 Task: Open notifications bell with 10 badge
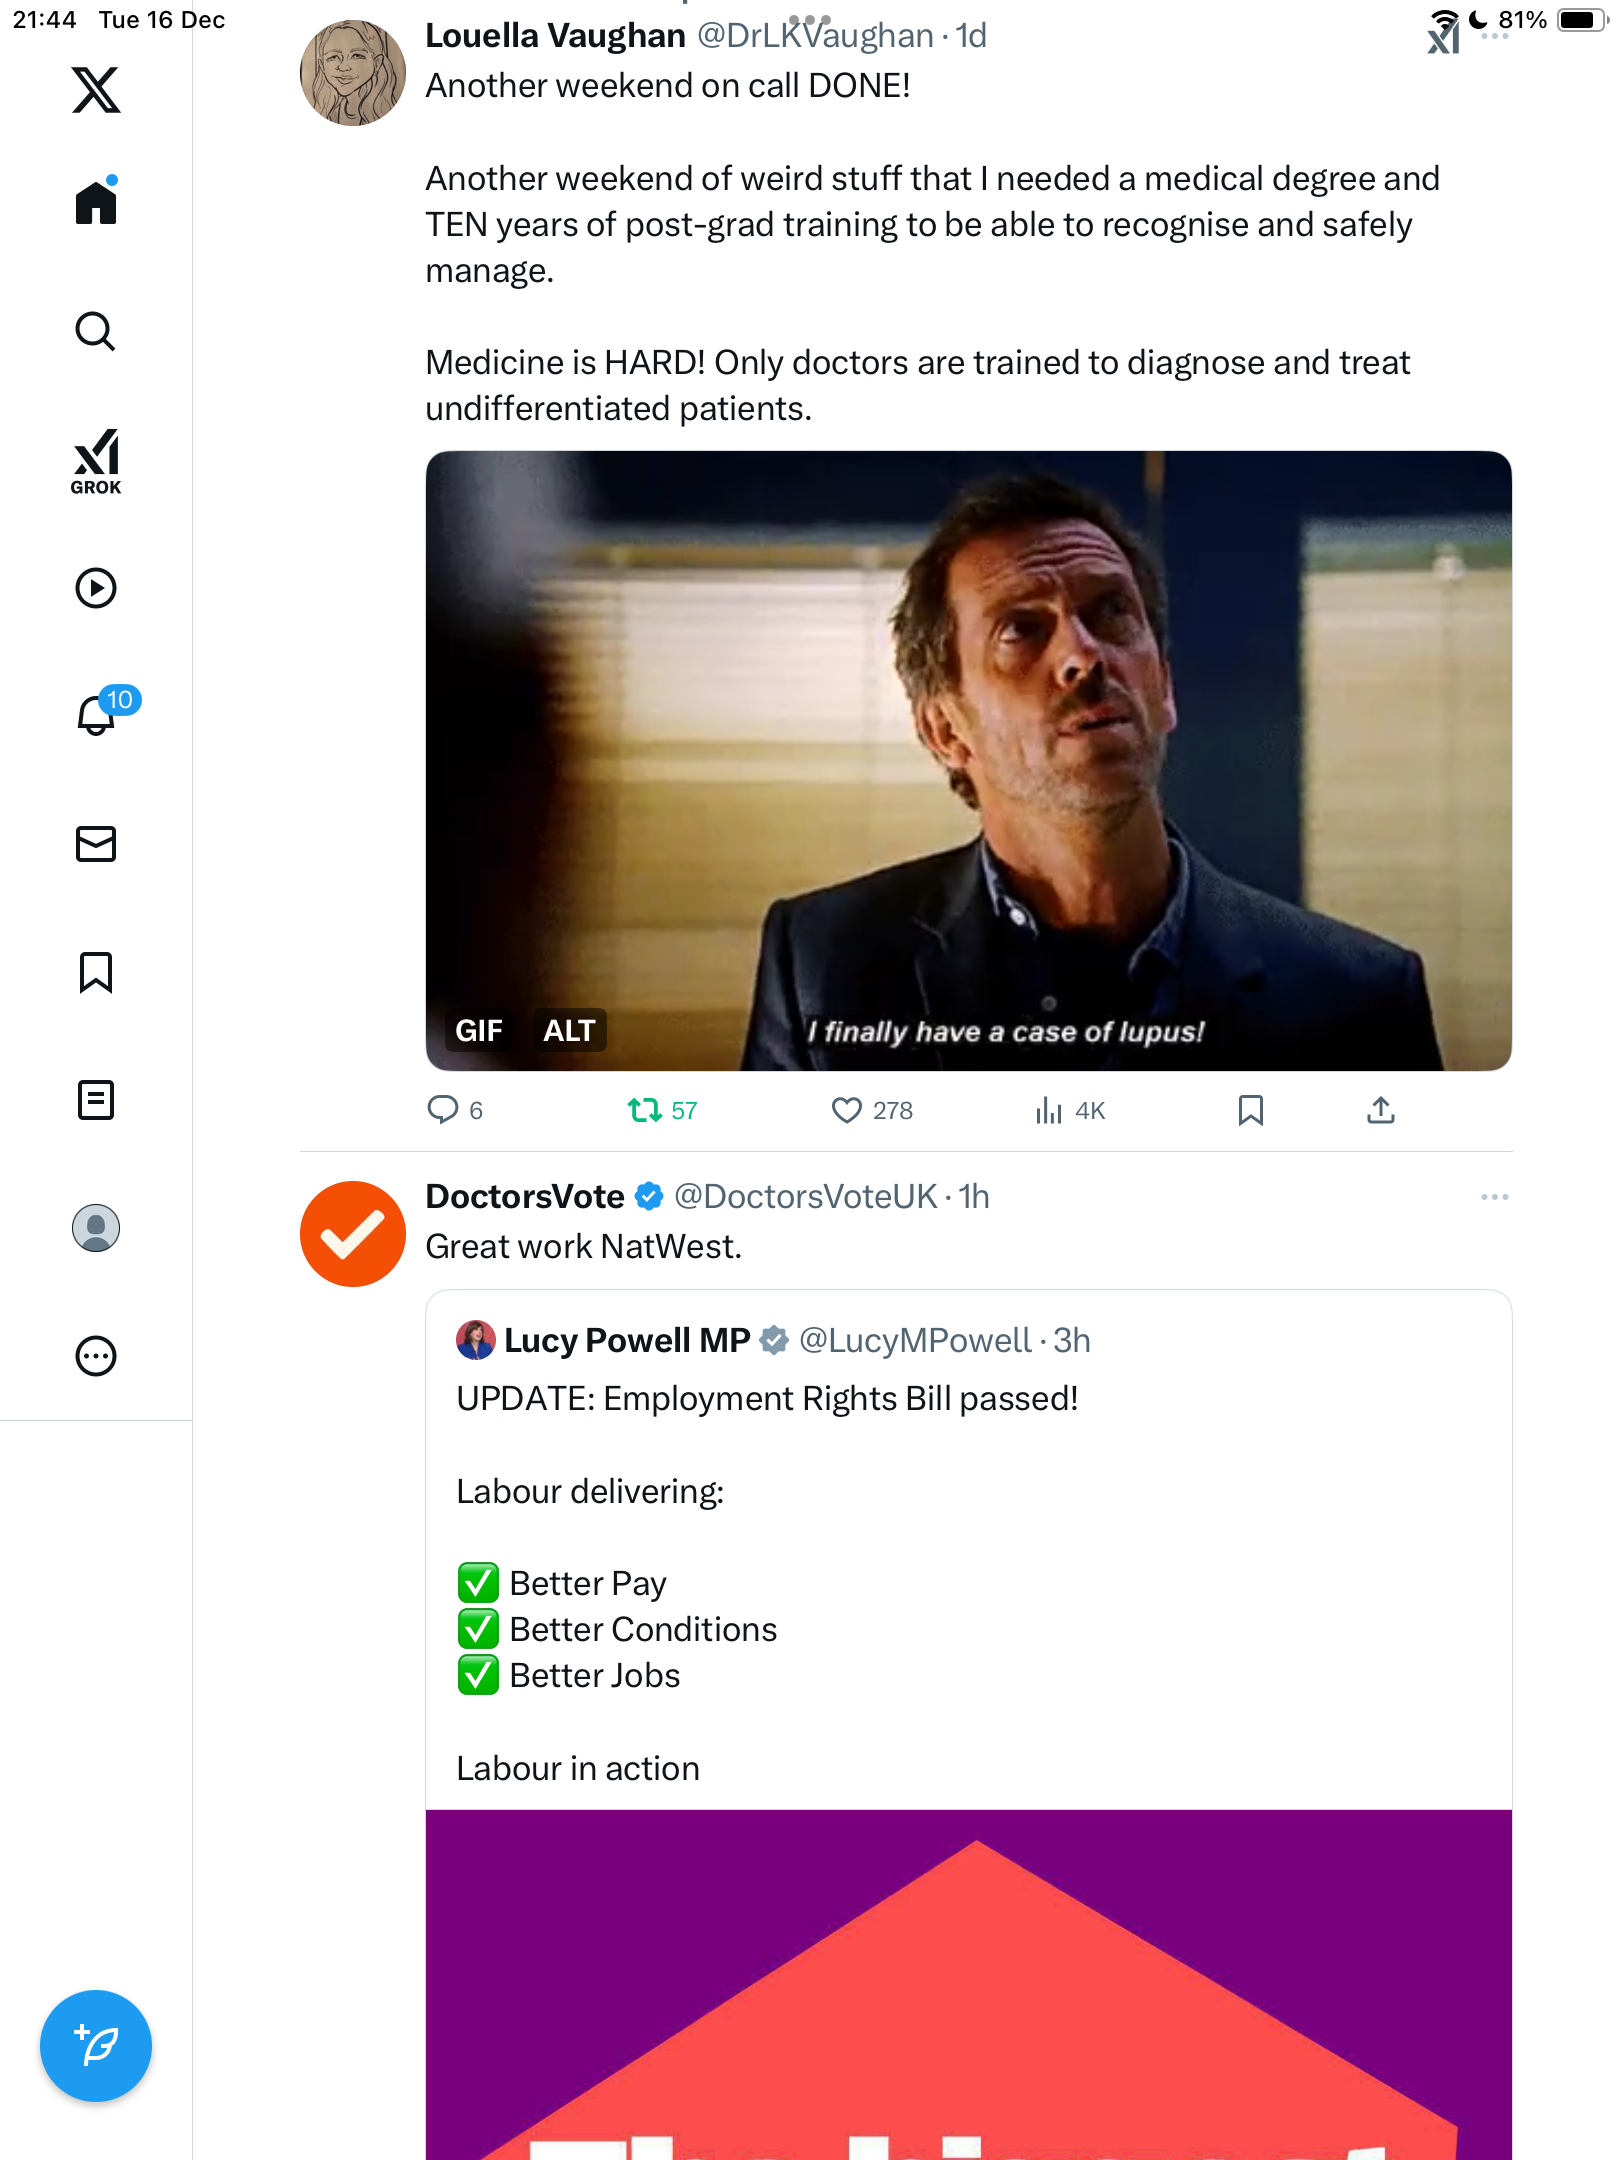pos(98,715)
